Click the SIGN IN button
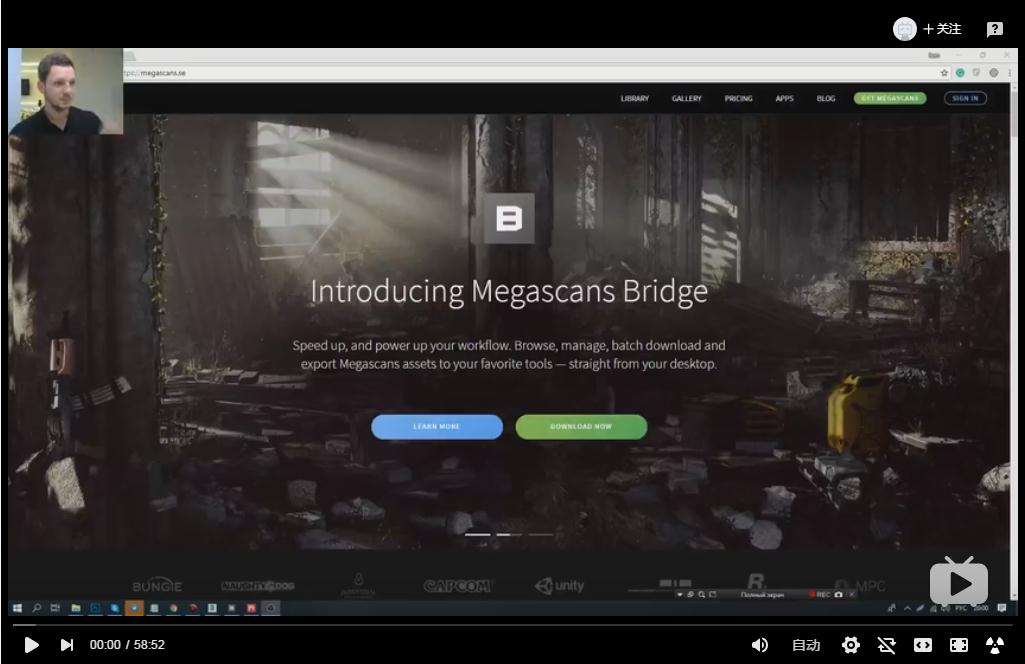1025x664 pixels. [965, 98]
